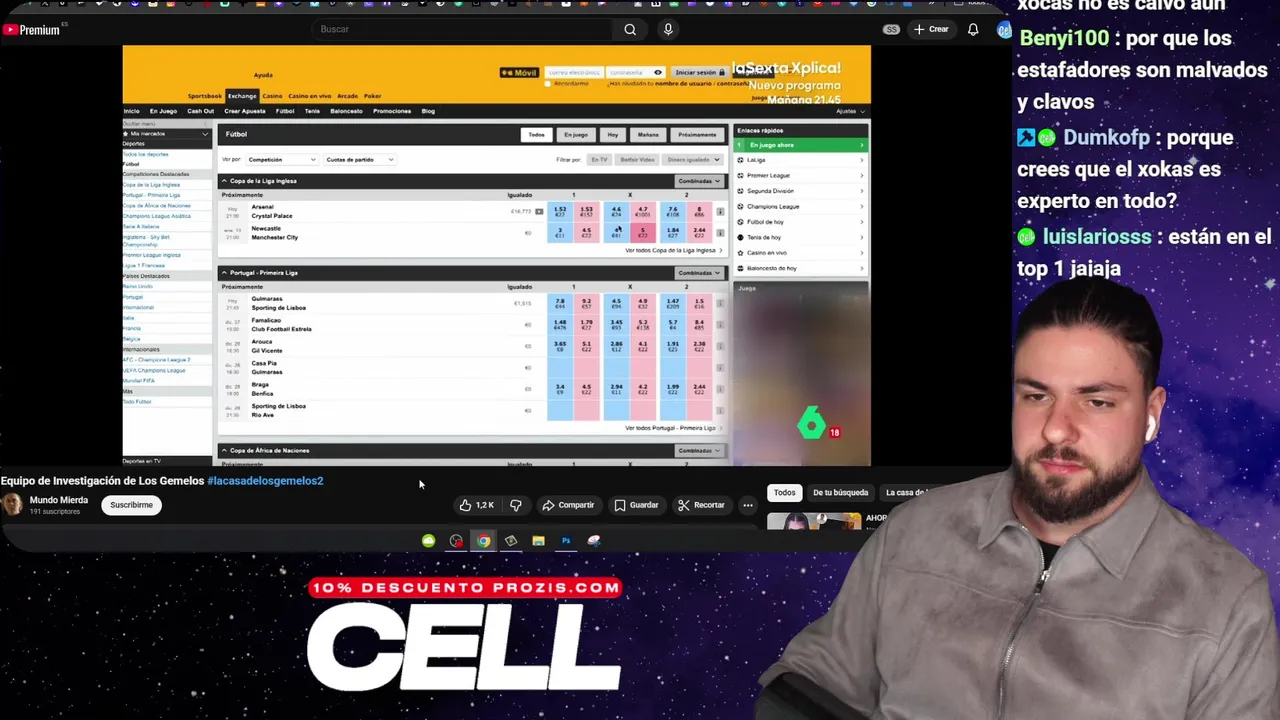The image size is (1280, 720).
Task: Open the Mundo Mierda channel avatar
Action: coord(12,504)
